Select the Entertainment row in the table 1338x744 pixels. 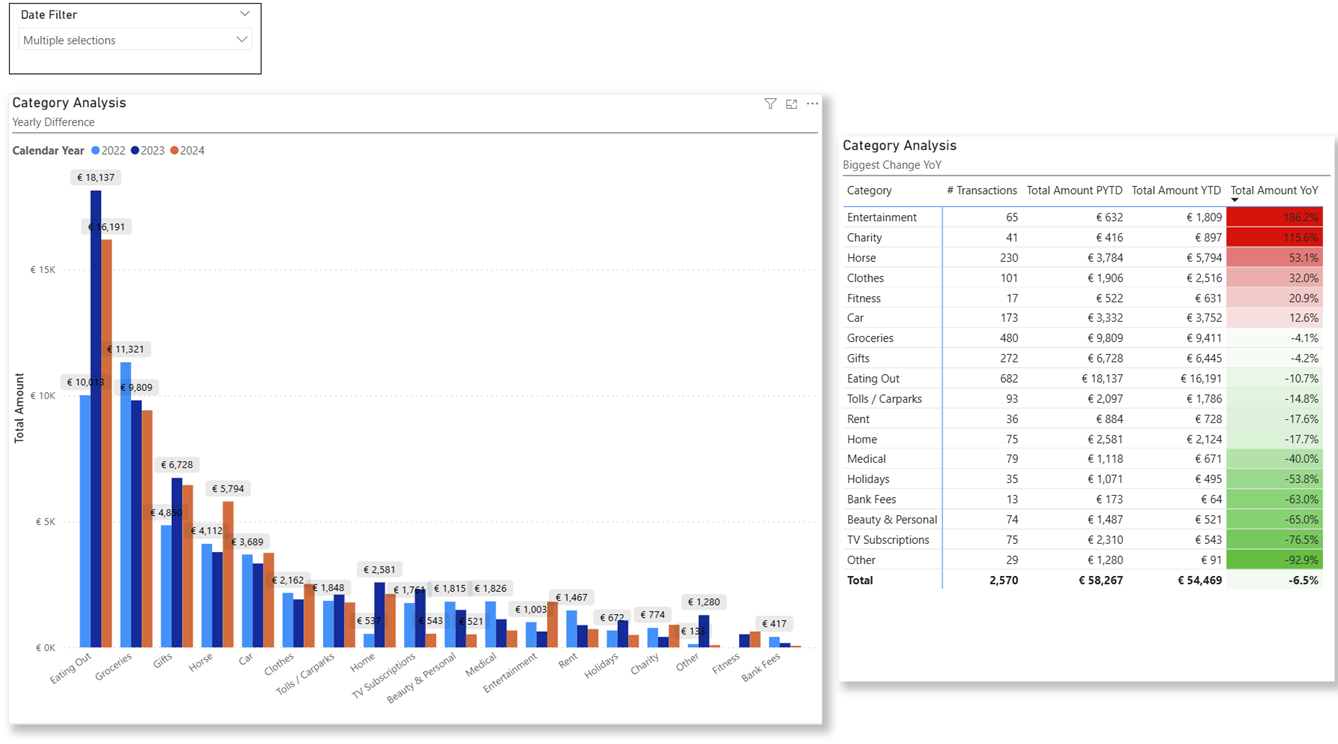pos(881,217)
